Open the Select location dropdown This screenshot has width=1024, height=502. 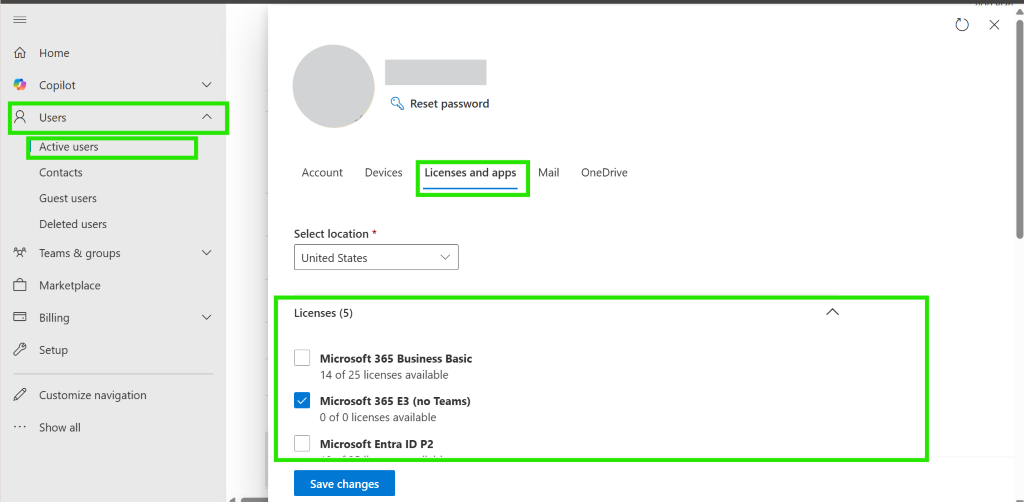click(x=376, y=257)
